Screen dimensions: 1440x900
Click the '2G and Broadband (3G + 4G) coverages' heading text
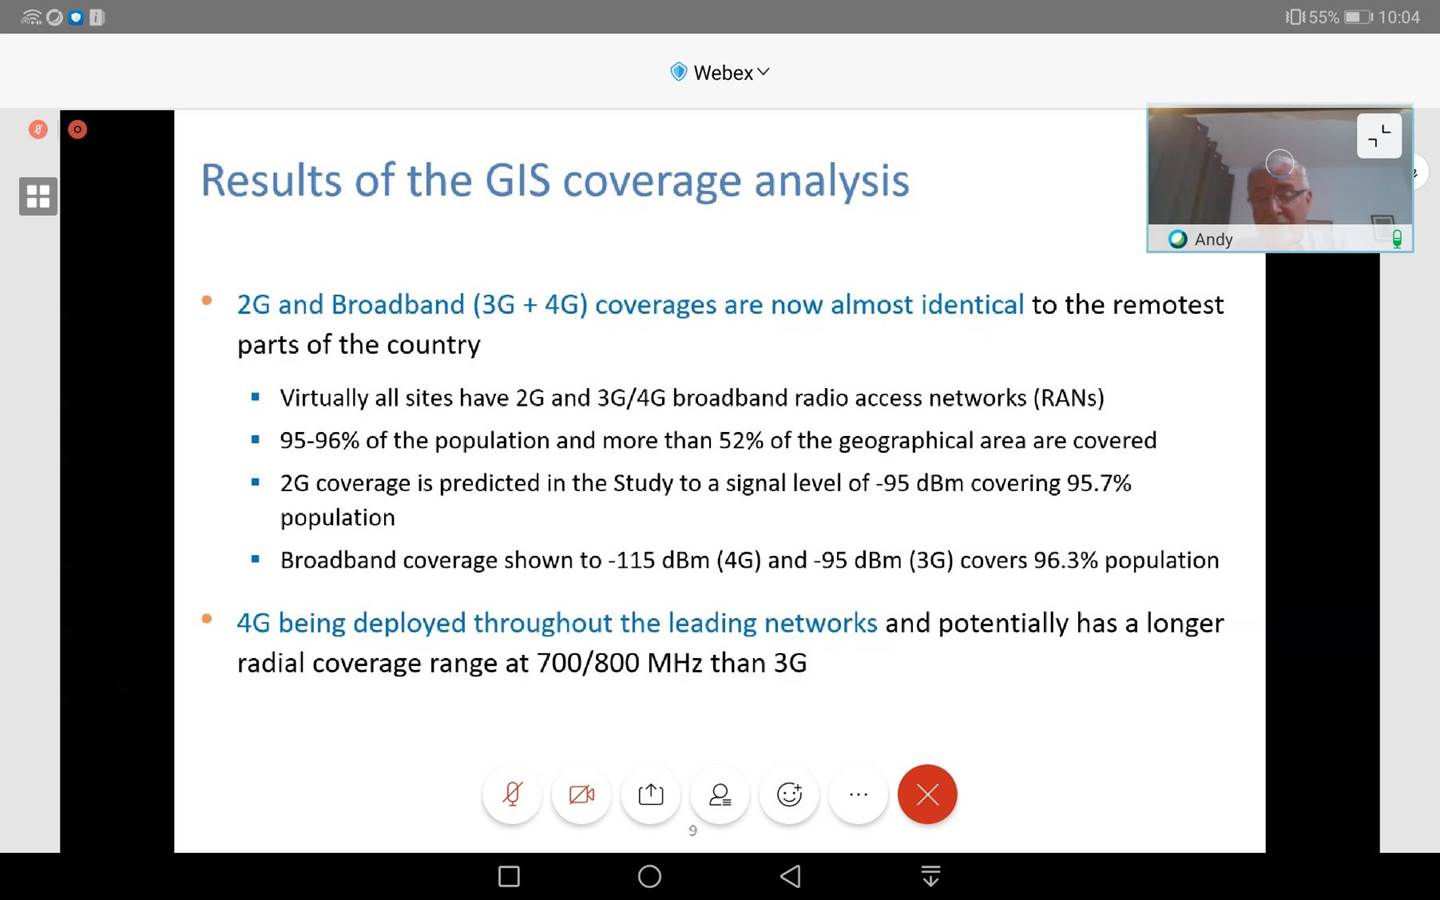point(630,304)
